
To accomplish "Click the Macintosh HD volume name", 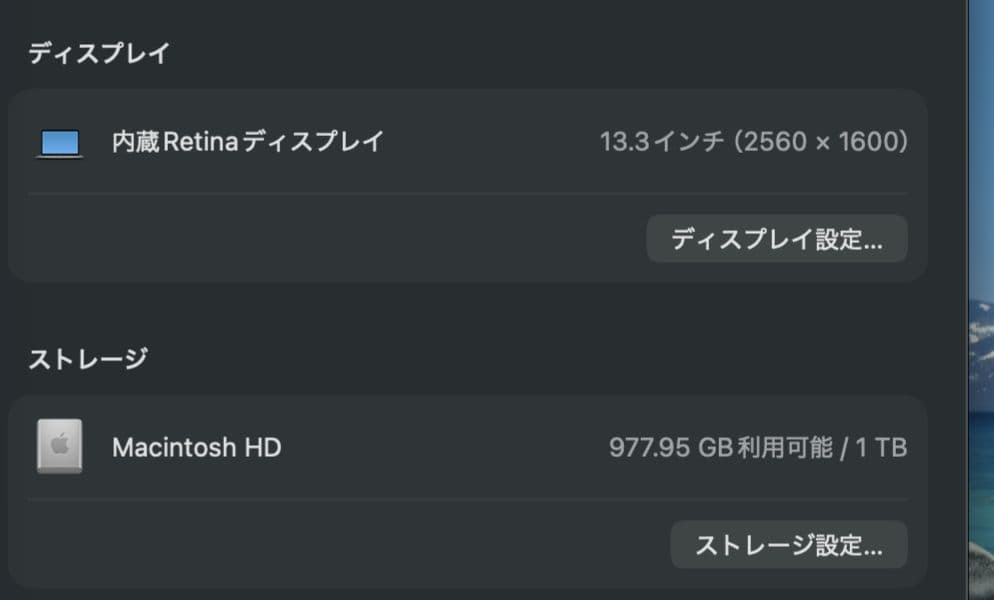I will pos(196,447).
